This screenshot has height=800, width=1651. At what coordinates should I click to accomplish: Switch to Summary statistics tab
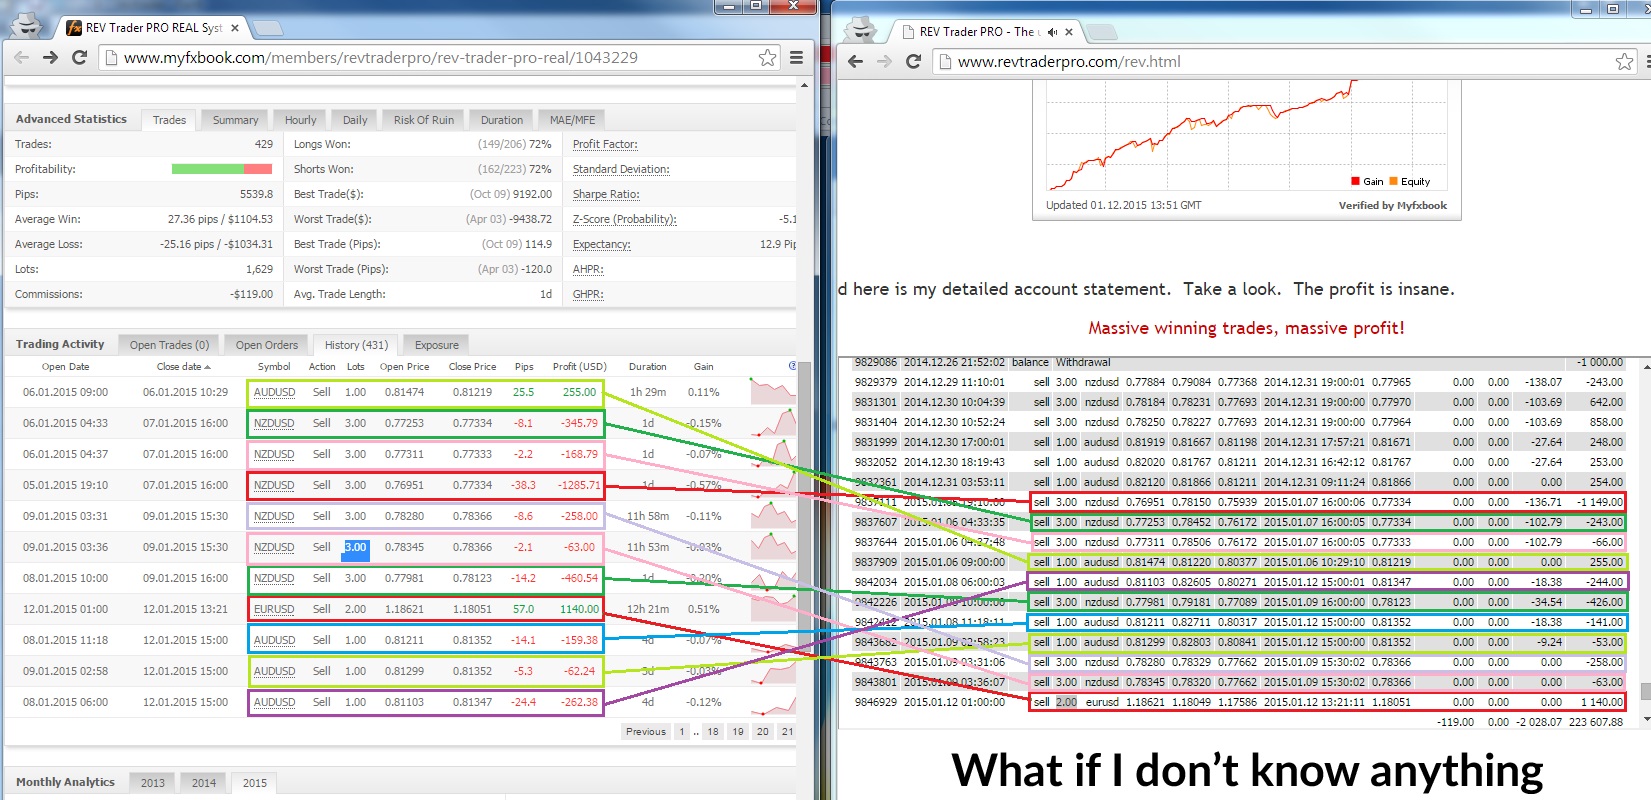click(235, 119)
